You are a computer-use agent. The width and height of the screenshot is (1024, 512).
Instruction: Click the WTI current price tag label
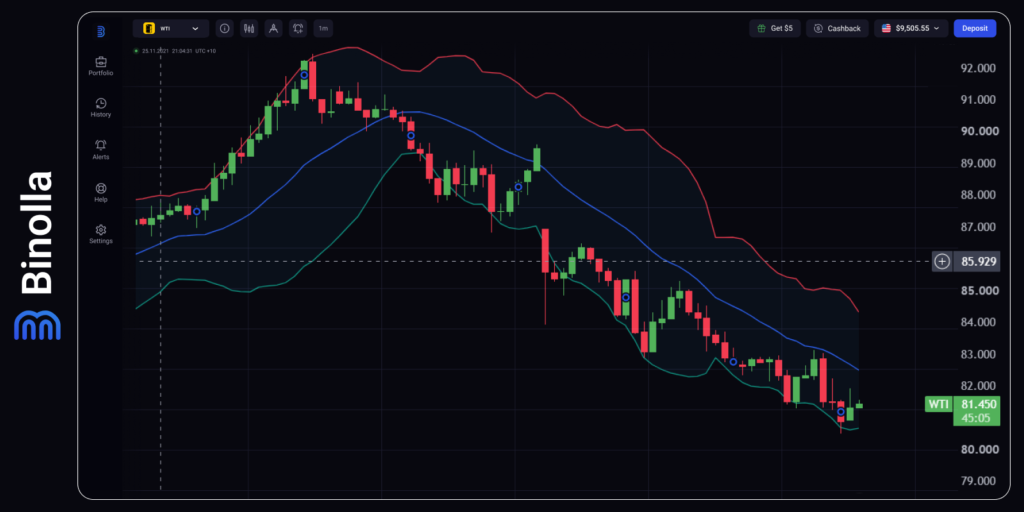point(938,404)
